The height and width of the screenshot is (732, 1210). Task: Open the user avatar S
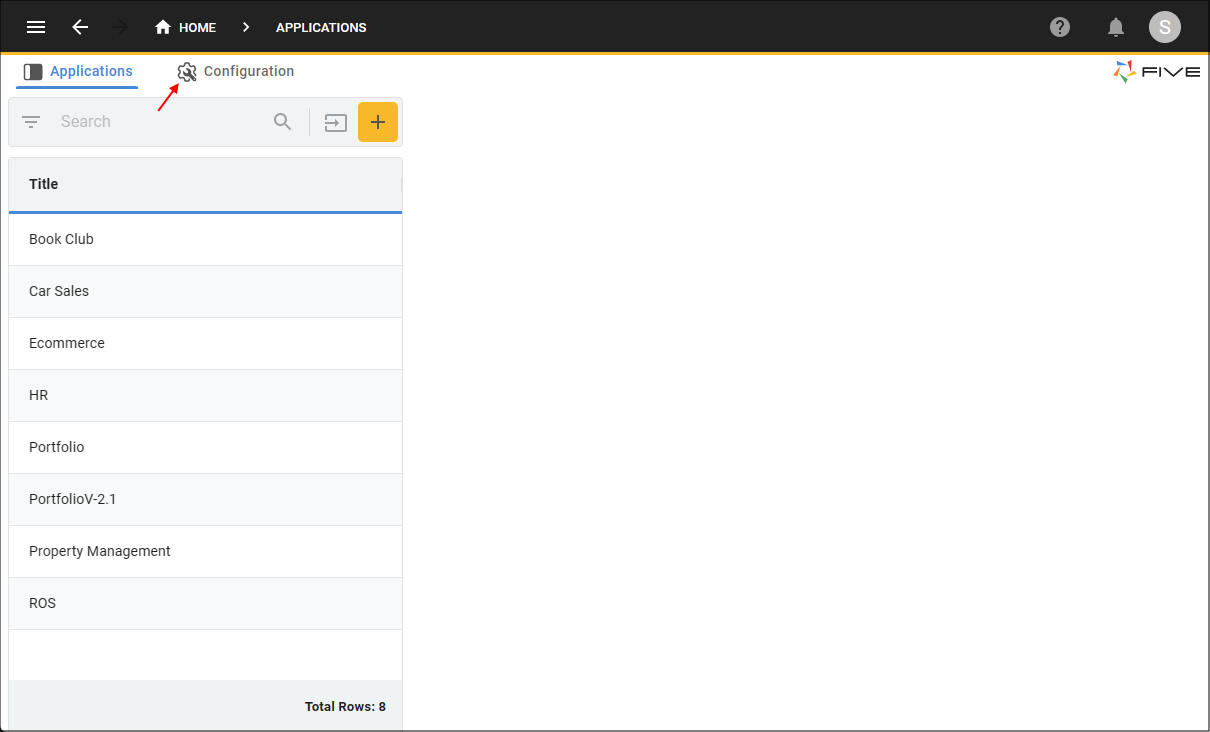click(1164, 27)
